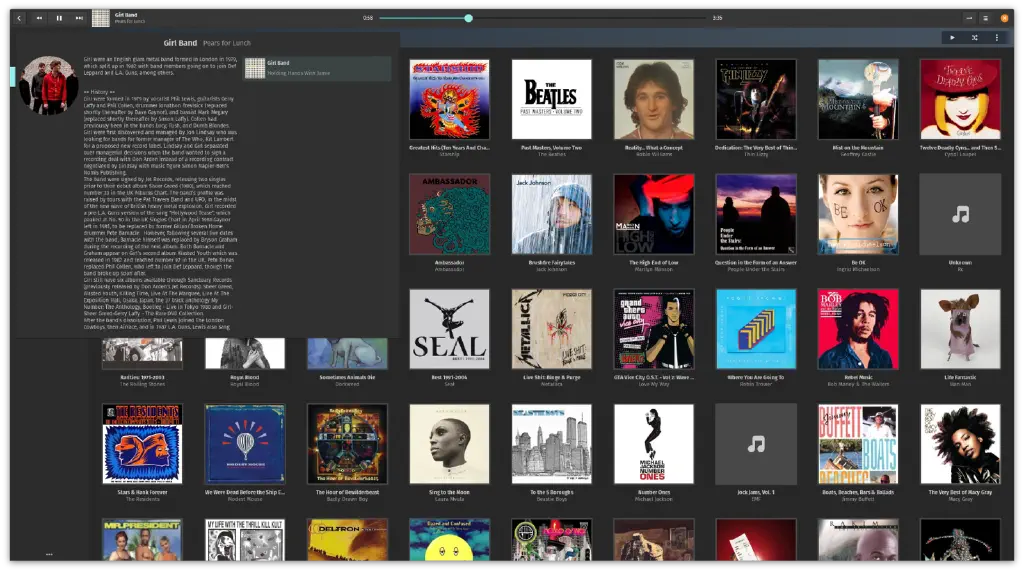Open Starship Greatest Hits album
Image resolution: width=1024 pixels, height=572 pixels.
click(x=449, y=99)
